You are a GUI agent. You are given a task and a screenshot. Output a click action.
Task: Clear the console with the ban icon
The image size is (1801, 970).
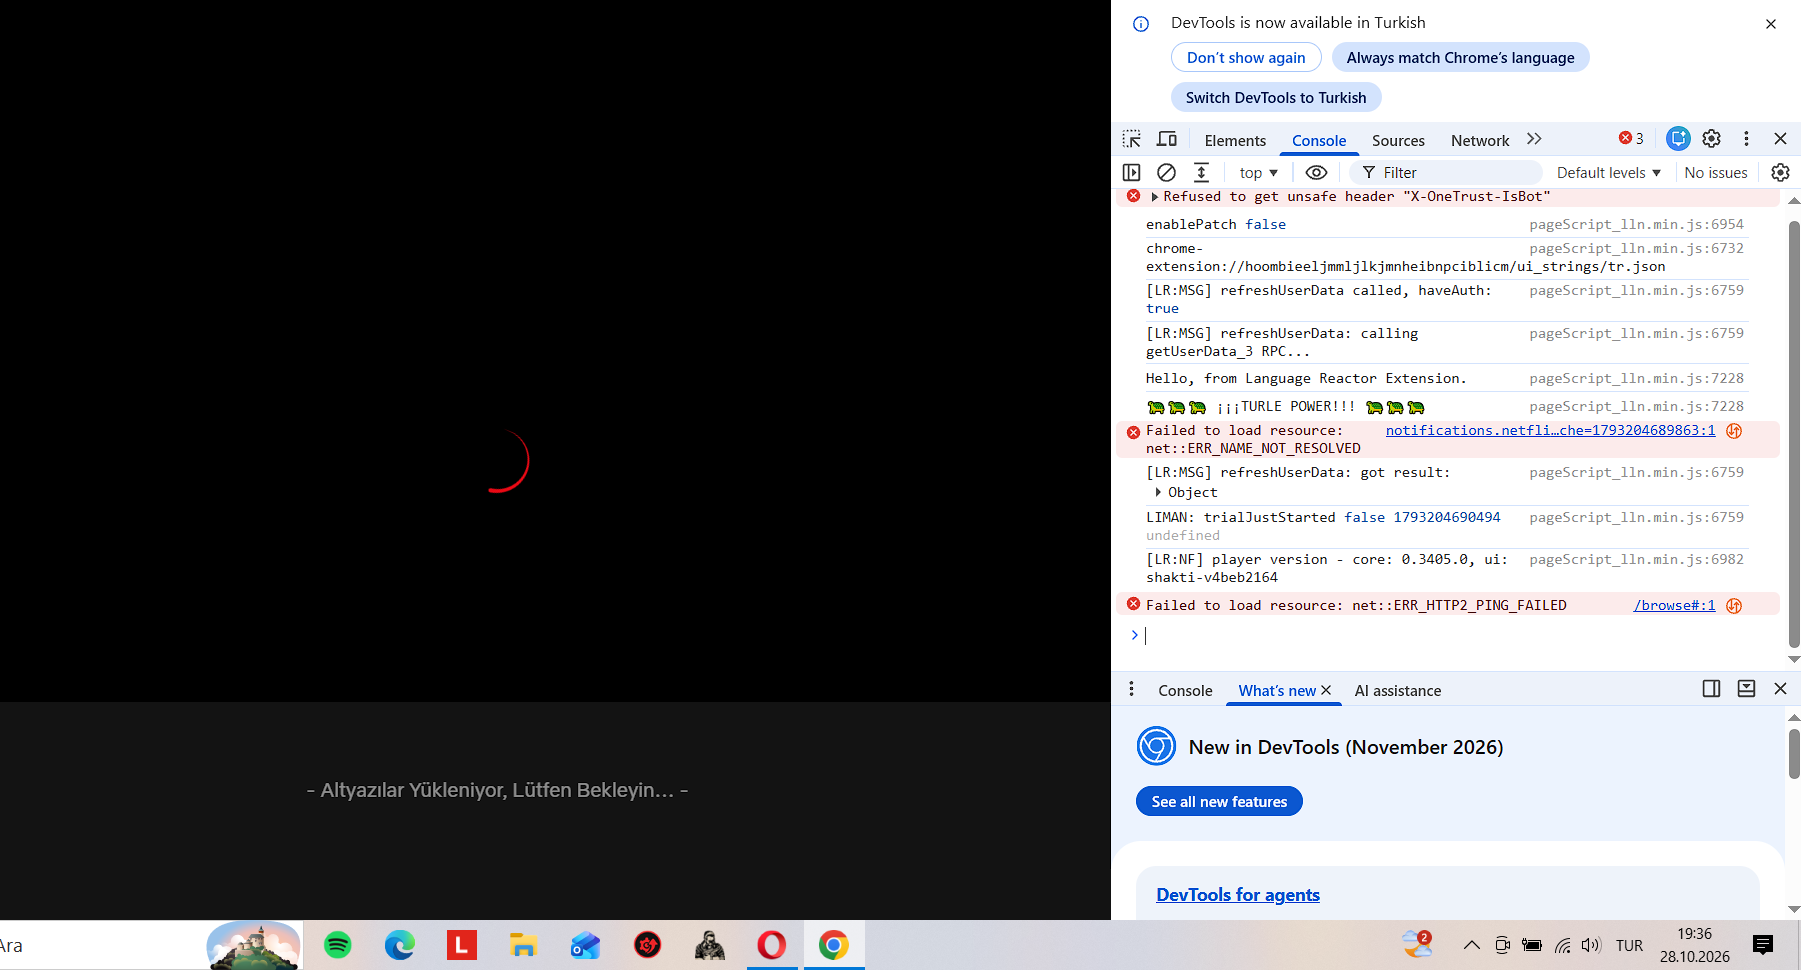click(1166, 173)
